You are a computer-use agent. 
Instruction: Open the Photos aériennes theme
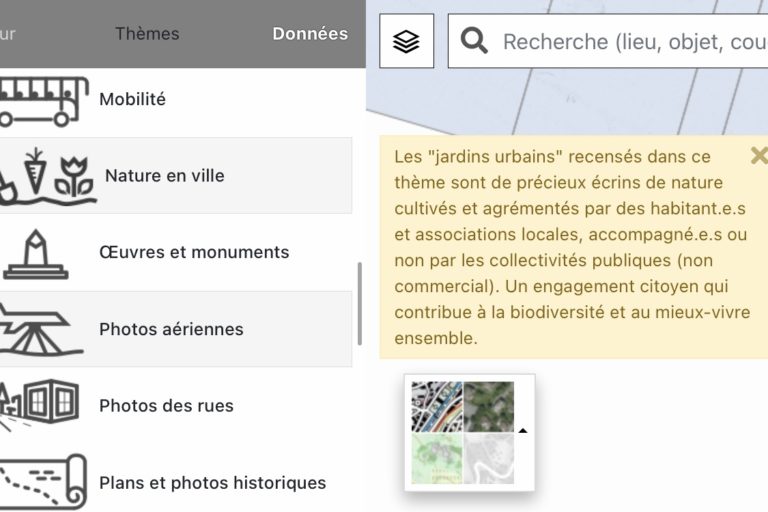pyautogui.click(x=171, y=329)
